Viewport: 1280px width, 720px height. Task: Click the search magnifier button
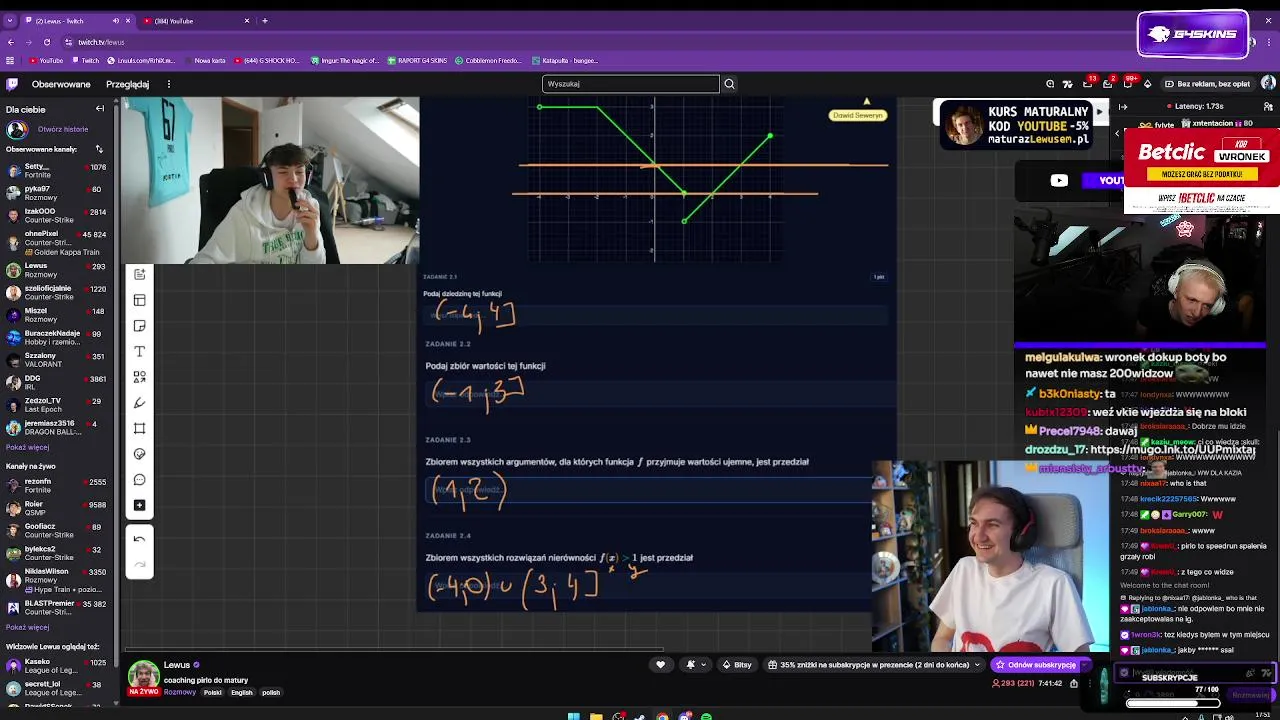[x=729, y=84]
